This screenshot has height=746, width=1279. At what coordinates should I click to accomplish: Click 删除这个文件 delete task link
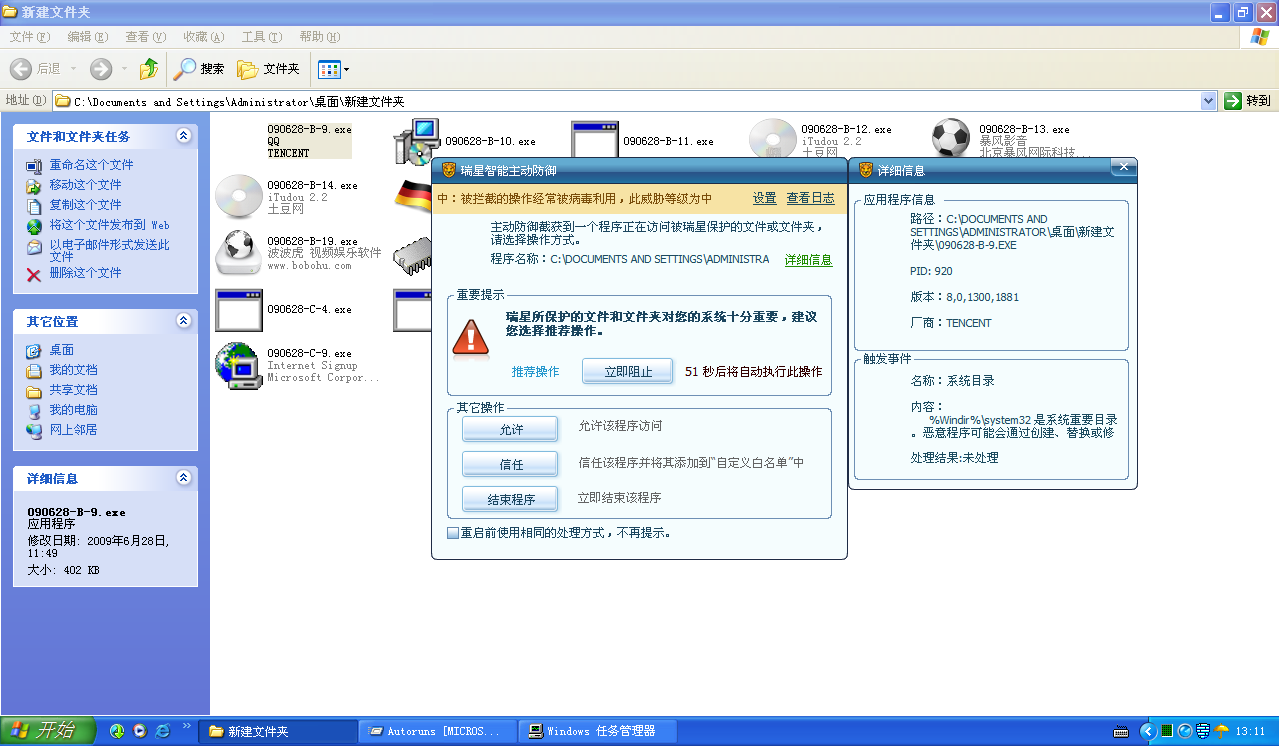[x=85, y=273]
